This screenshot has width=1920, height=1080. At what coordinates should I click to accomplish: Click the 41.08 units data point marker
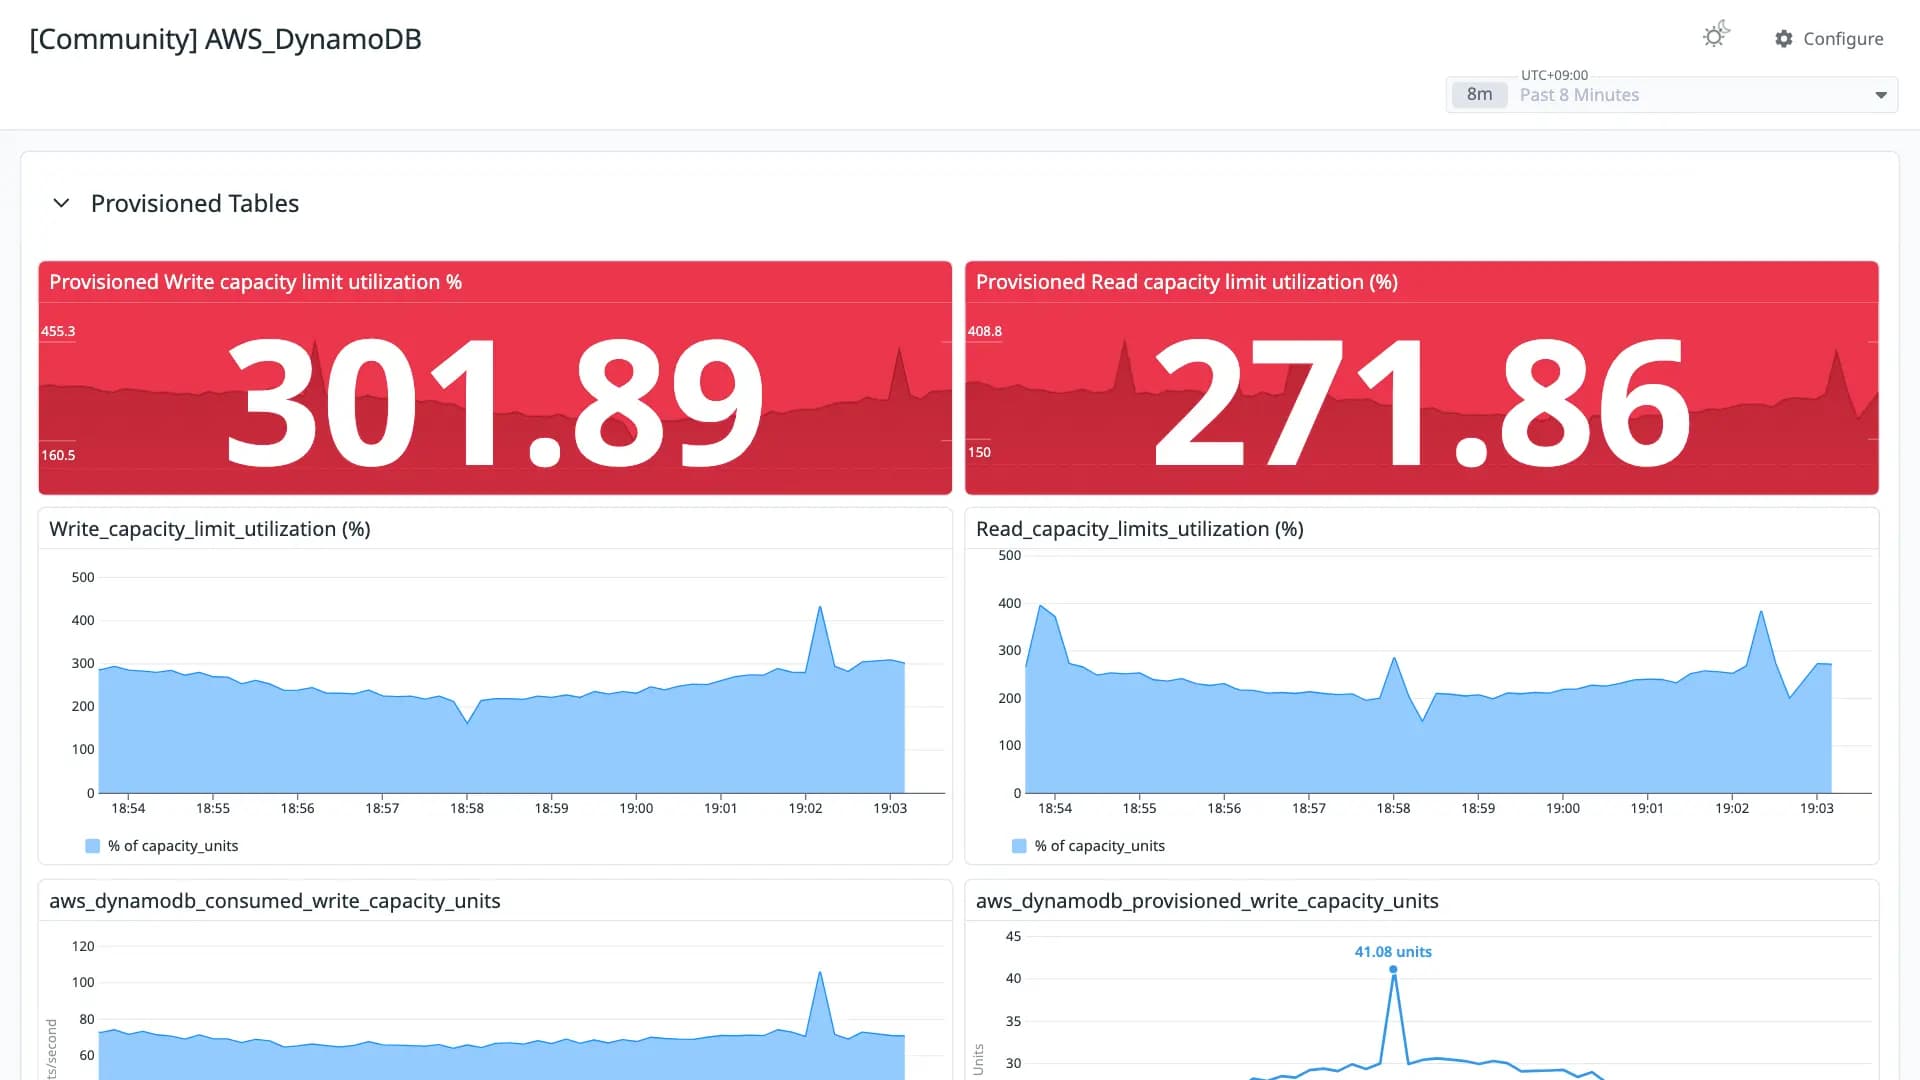coord(1393,969)
